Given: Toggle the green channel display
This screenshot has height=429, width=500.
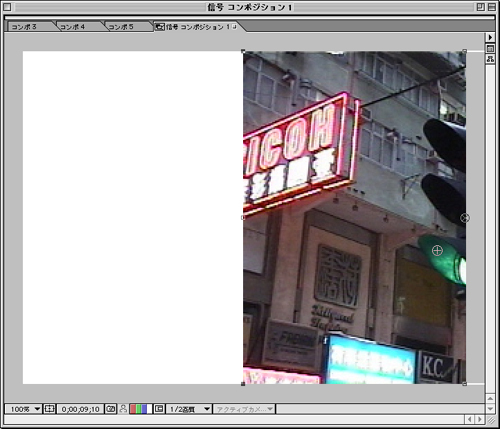Looking at the screenshot, I should point(138,409).
